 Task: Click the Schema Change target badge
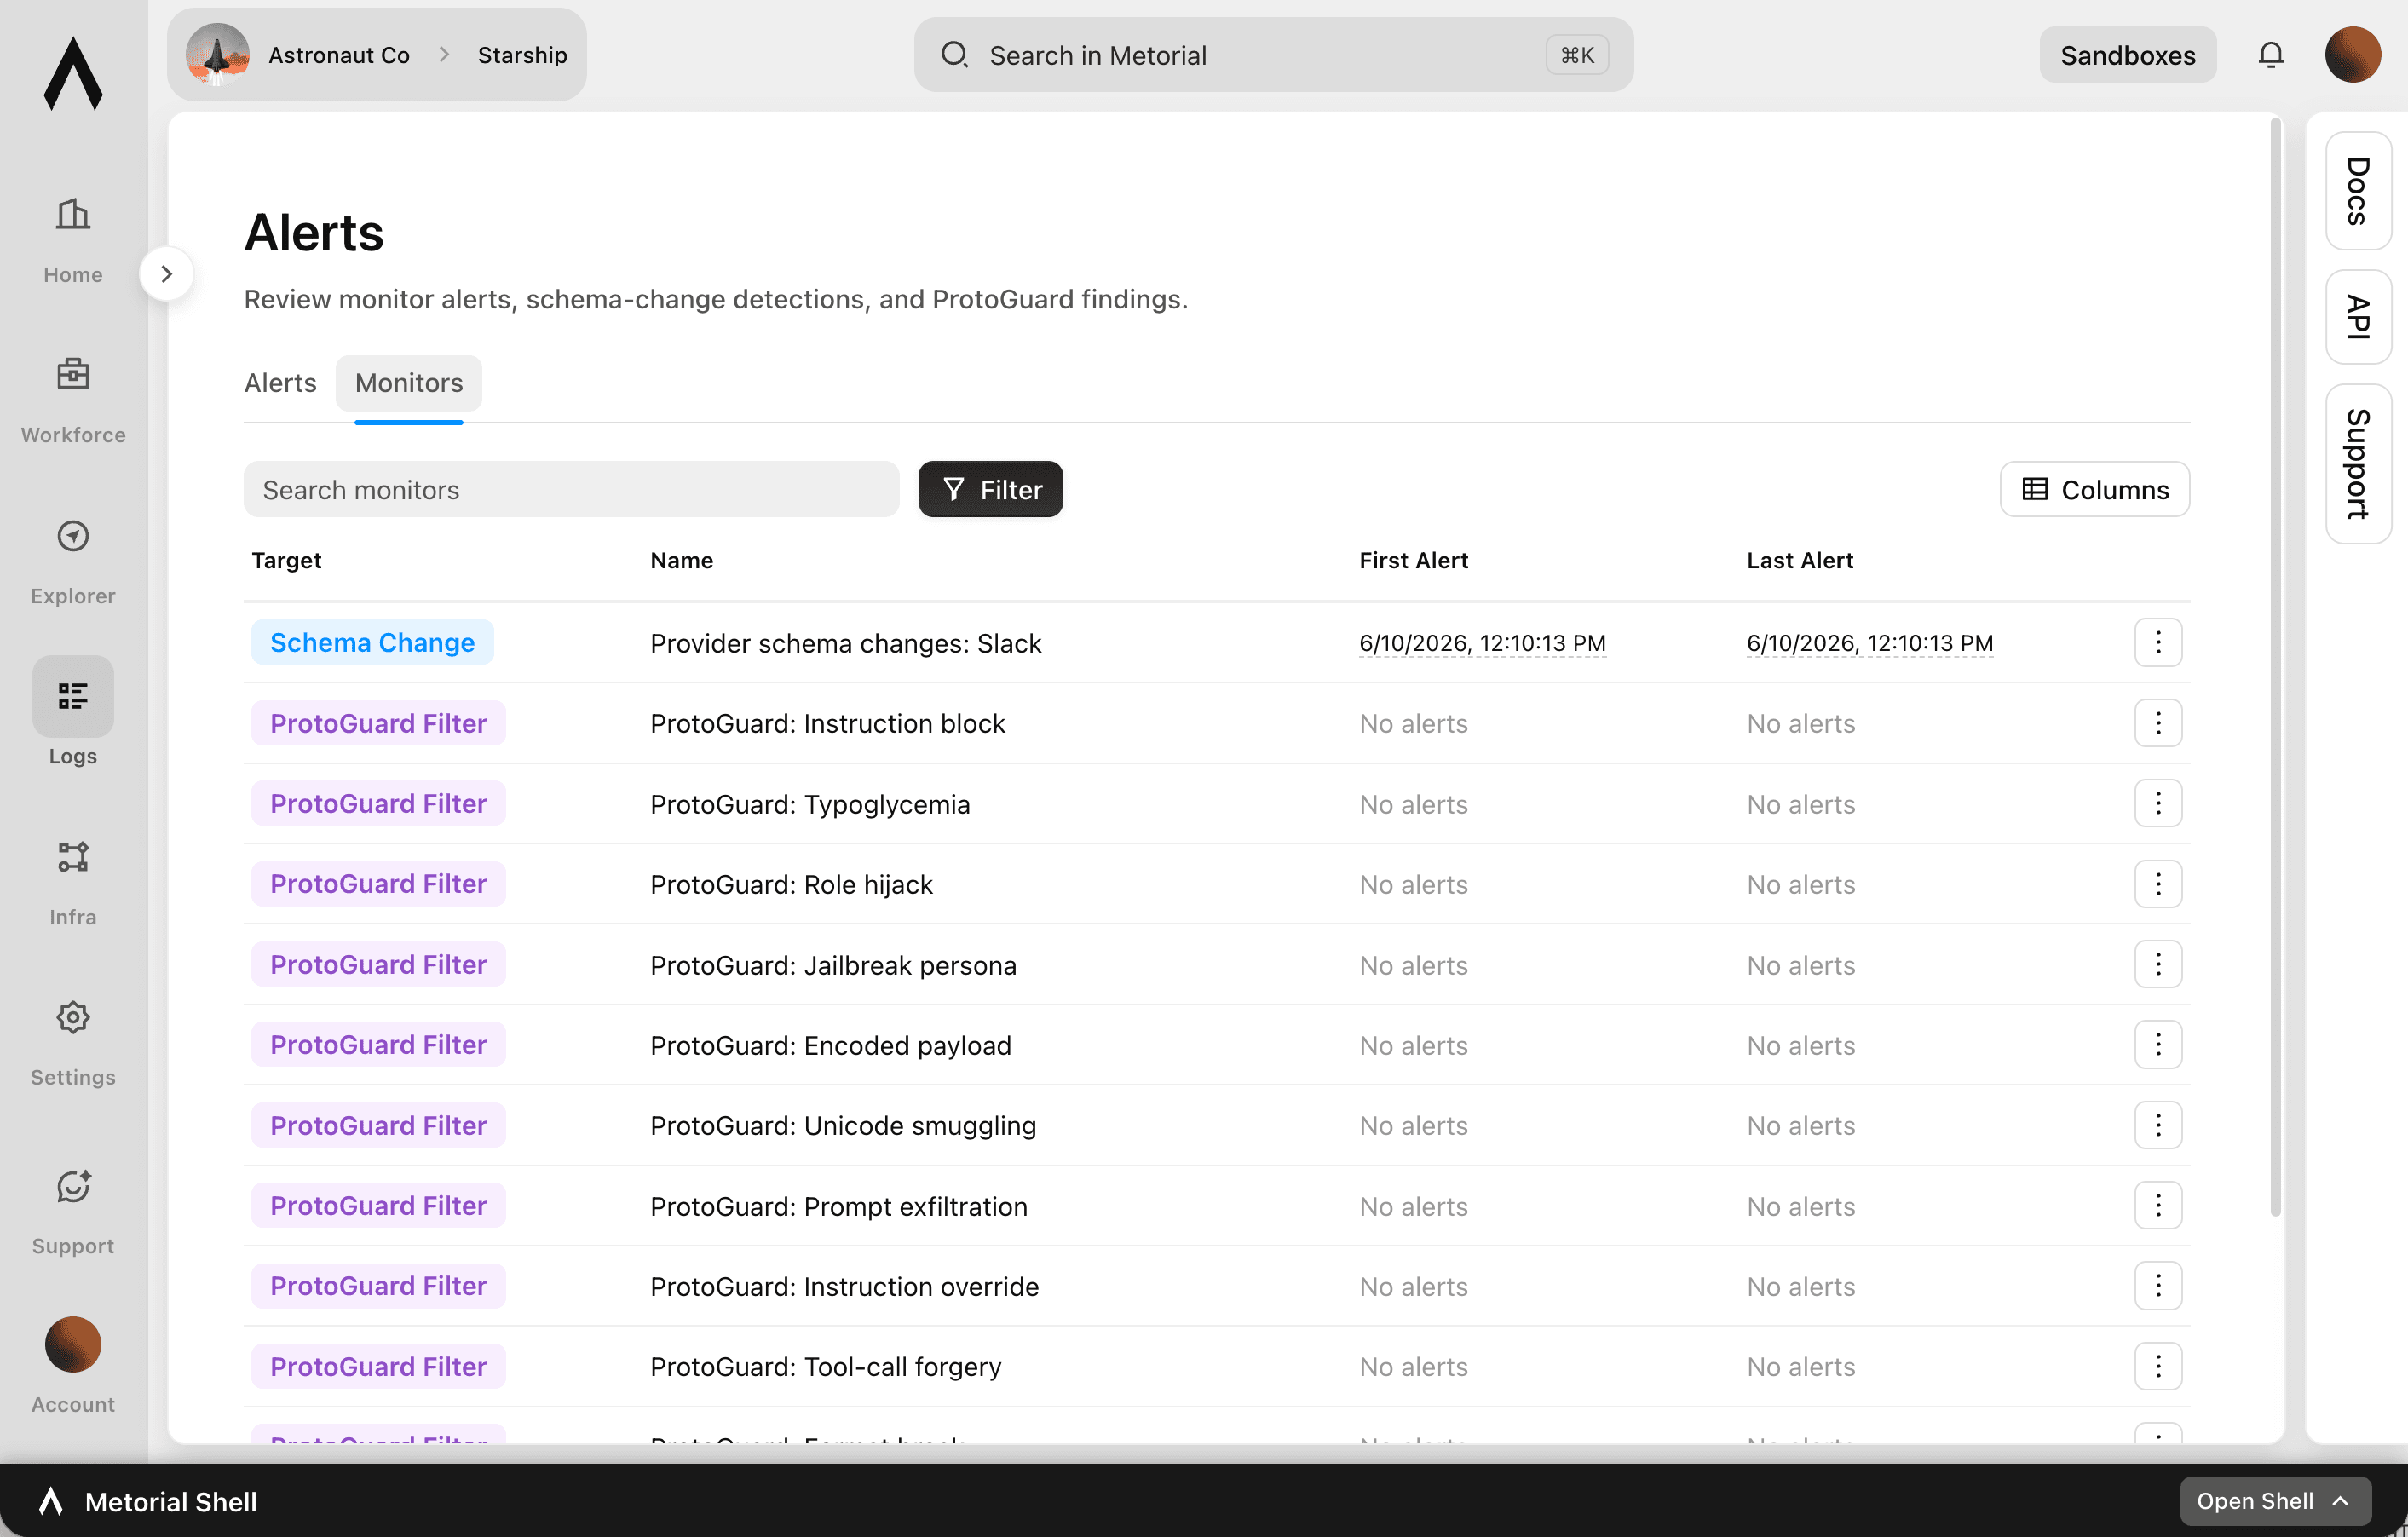click(x=372, y=642)
